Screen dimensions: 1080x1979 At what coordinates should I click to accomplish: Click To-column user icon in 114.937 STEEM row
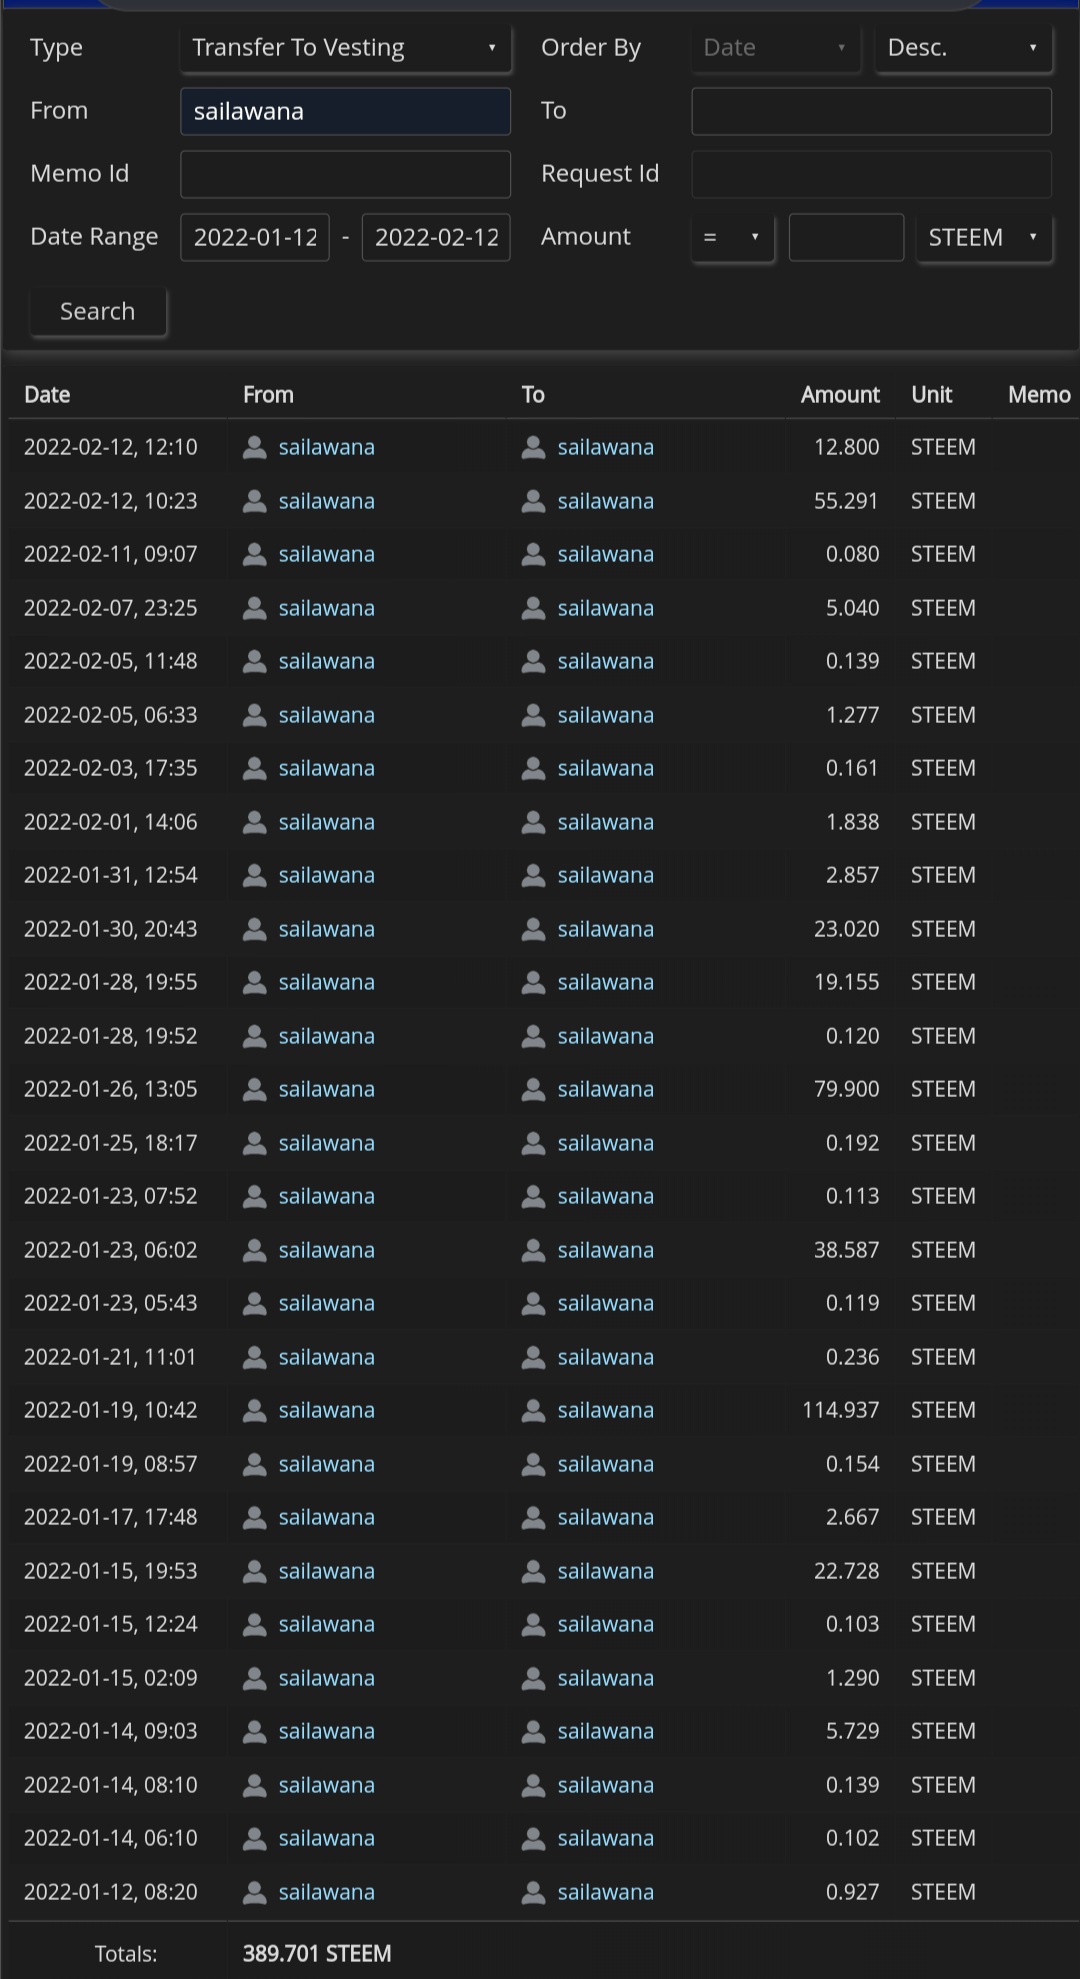point(533,1410)
